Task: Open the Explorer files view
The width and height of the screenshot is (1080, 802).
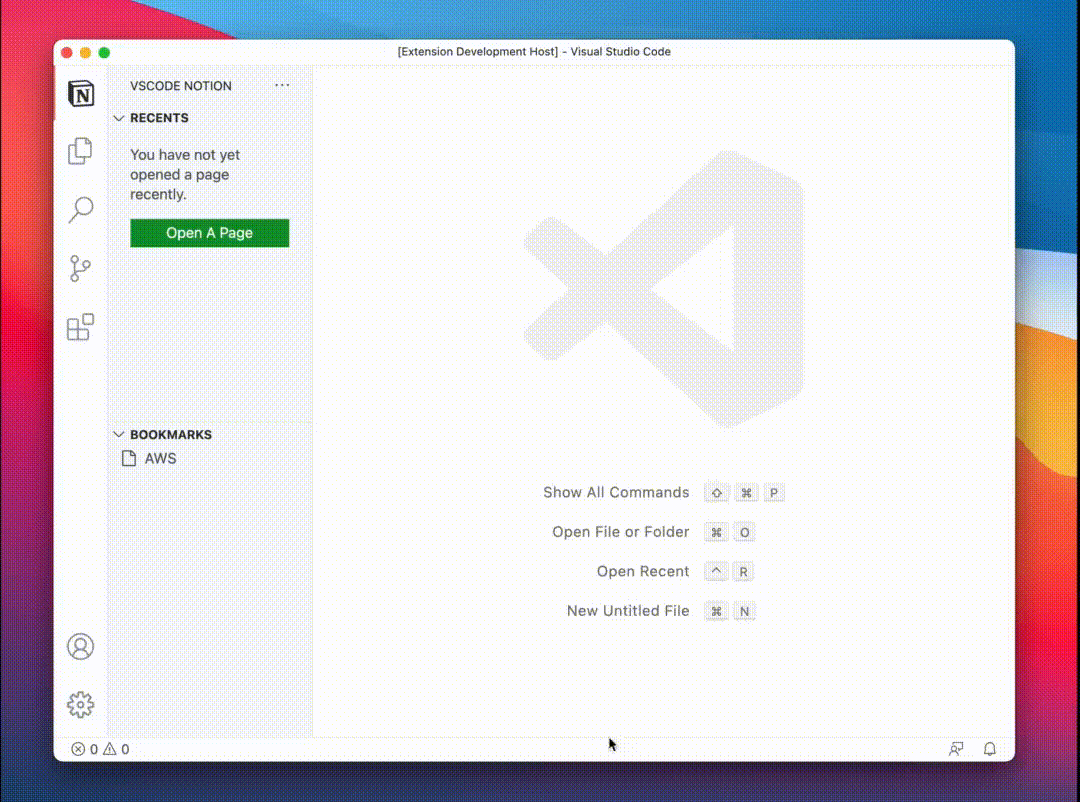Action: 81,151
